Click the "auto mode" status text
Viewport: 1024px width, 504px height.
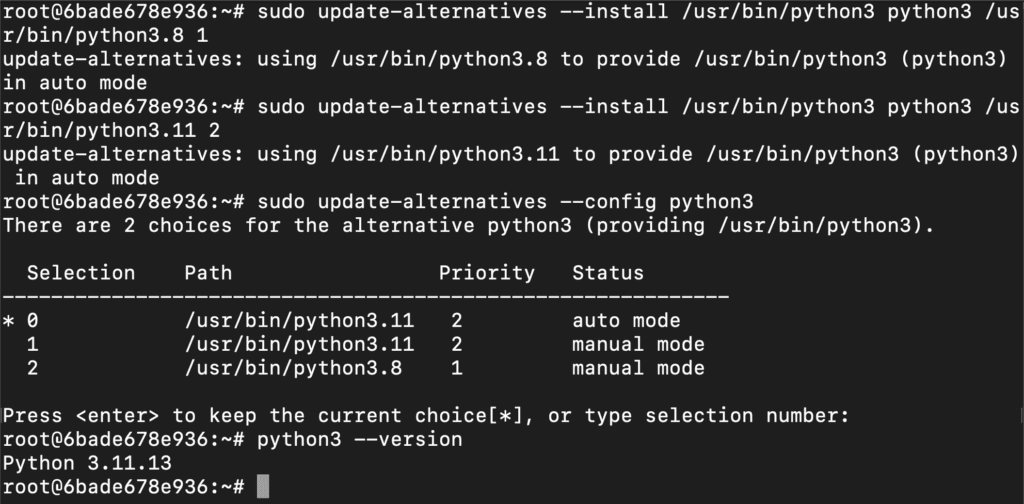pos(626,321)
